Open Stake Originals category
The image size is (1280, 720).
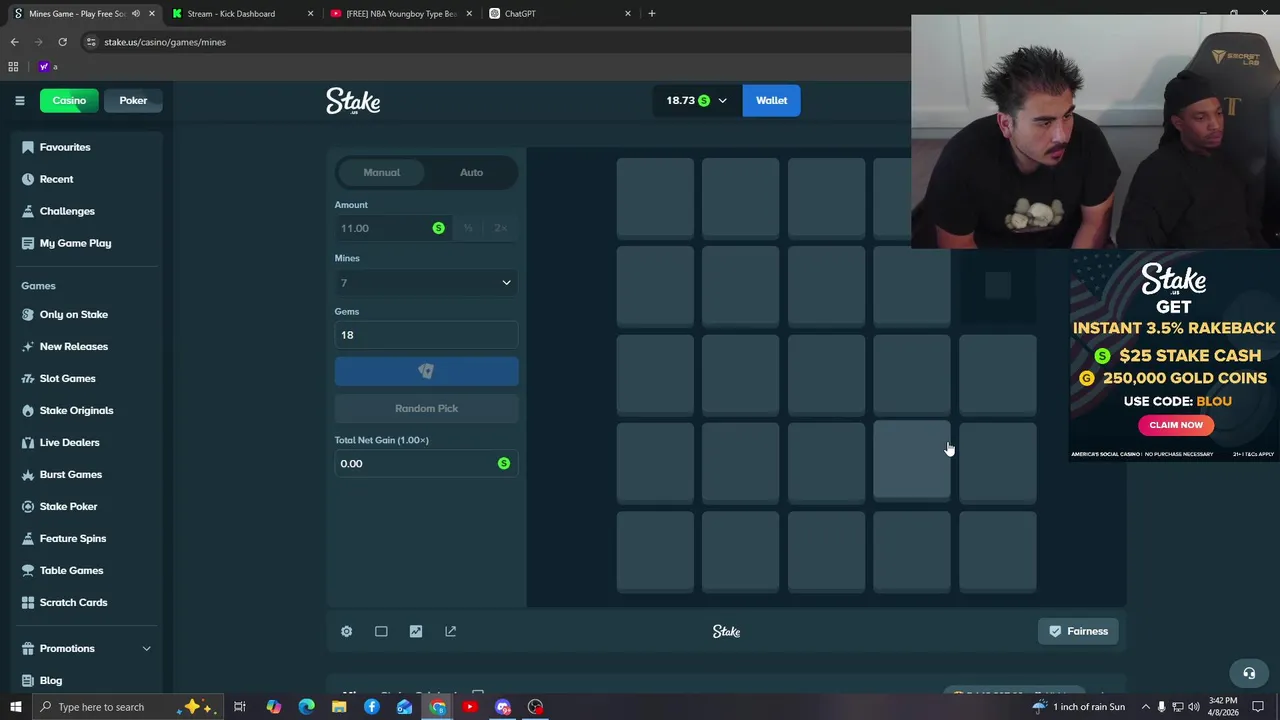tap(88, 410)
